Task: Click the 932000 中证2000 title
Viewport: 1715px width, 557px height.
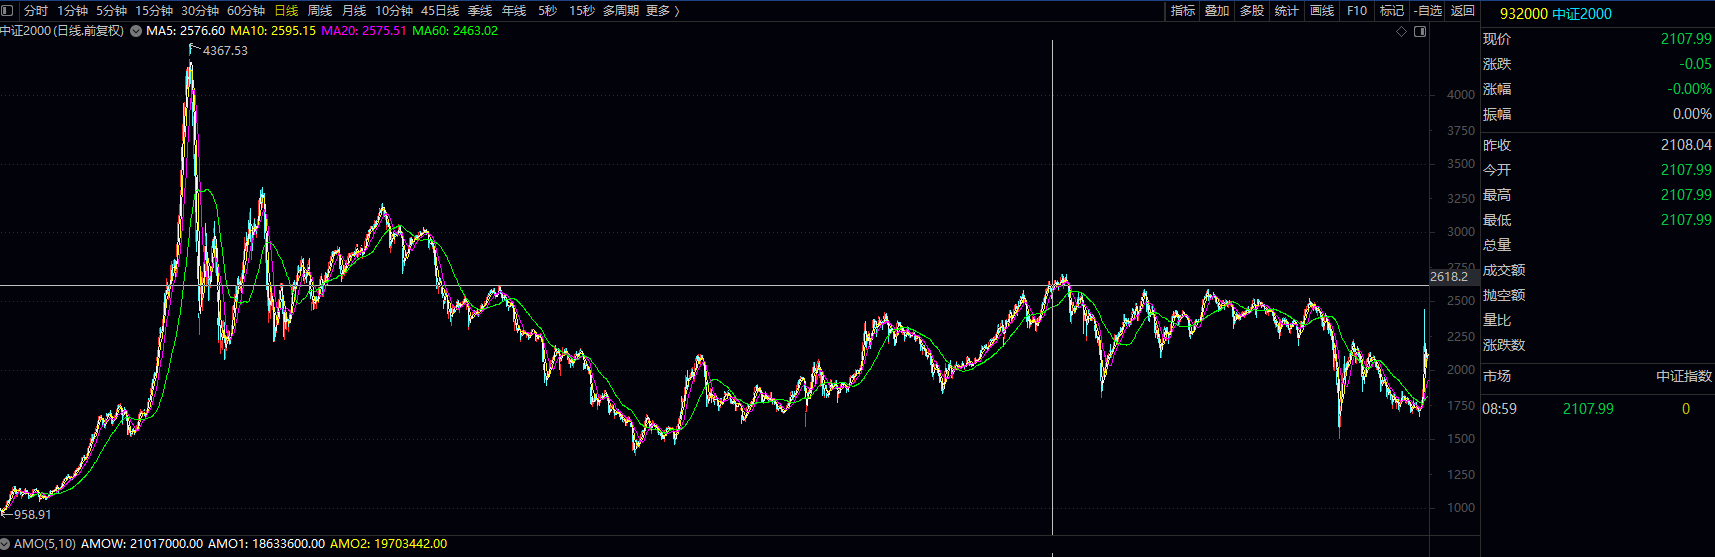Action: point(1556,14)
